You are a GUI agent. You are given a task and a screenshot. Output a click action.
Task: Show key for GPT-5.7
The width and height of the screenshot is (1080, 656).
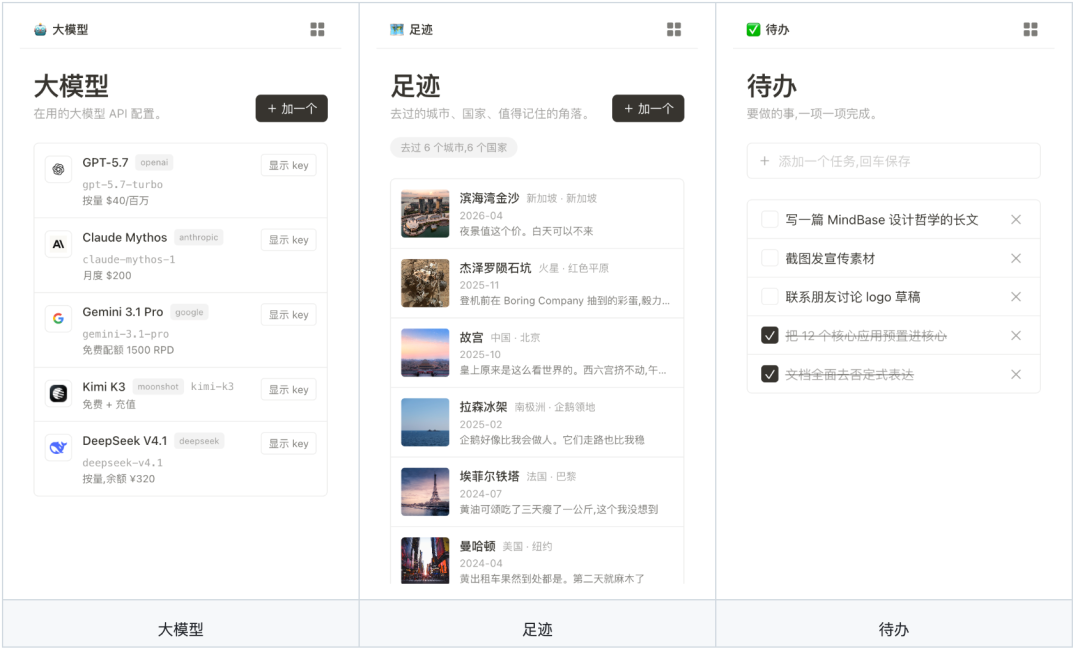point(289,165)
